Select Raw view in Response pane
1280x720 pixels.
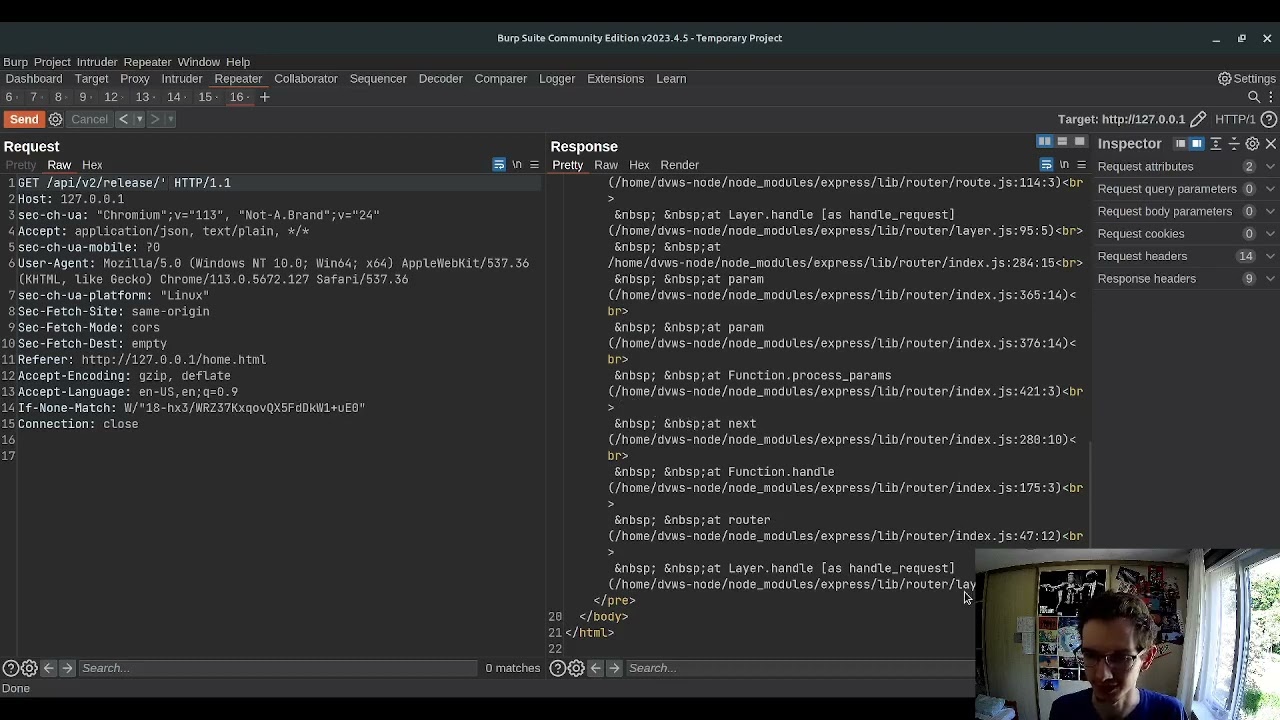pyautogui.click(x=606, y=165)
